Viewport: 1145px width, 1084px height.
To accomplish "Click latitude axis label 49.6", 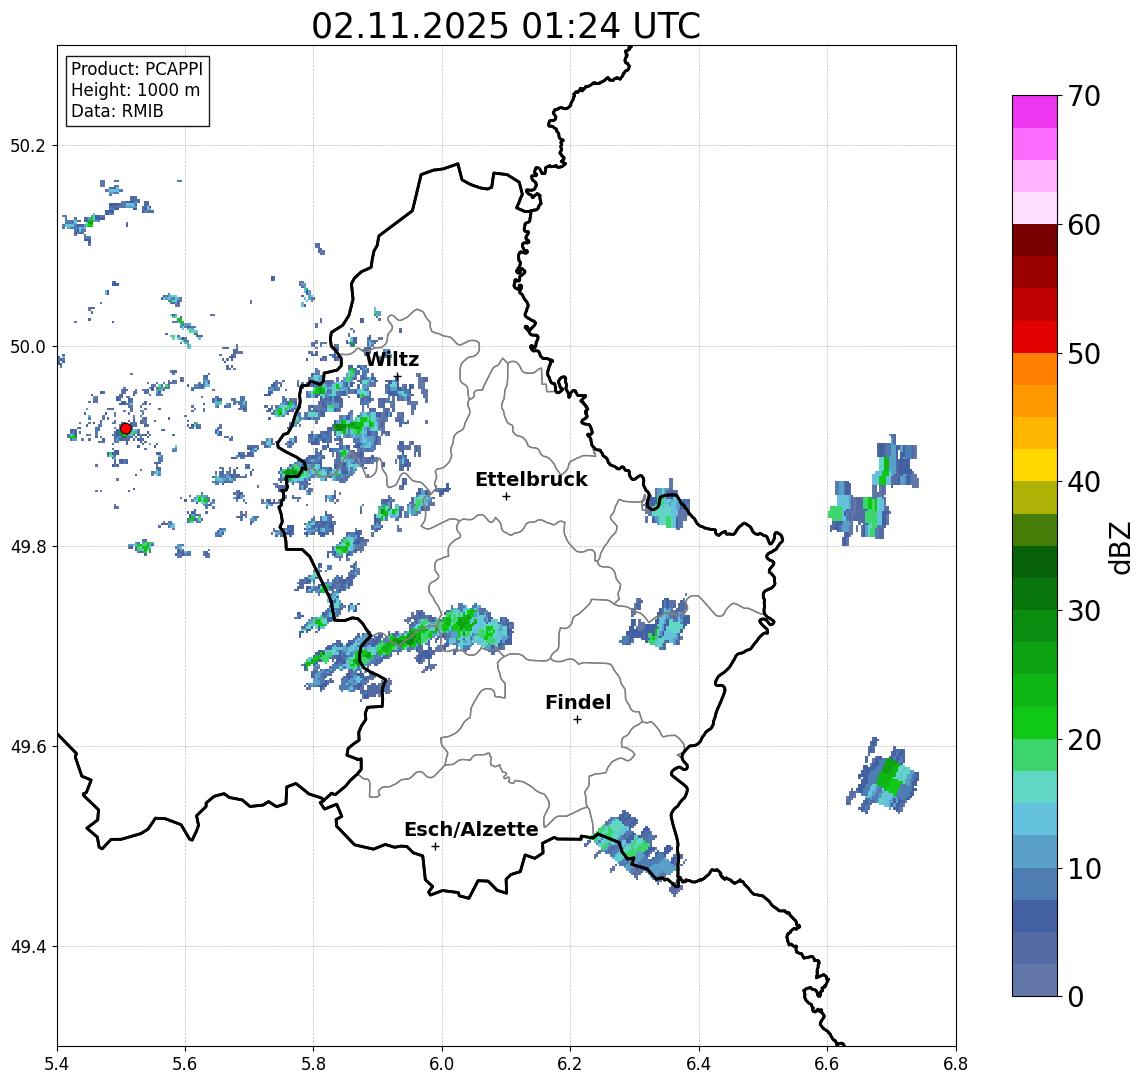I will click(28, 747).
